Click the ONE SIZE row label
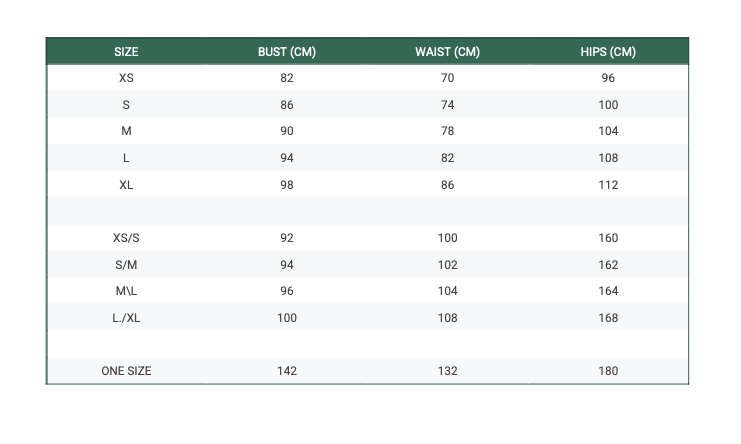The image size is (741, 444). [x=126, y=371]
